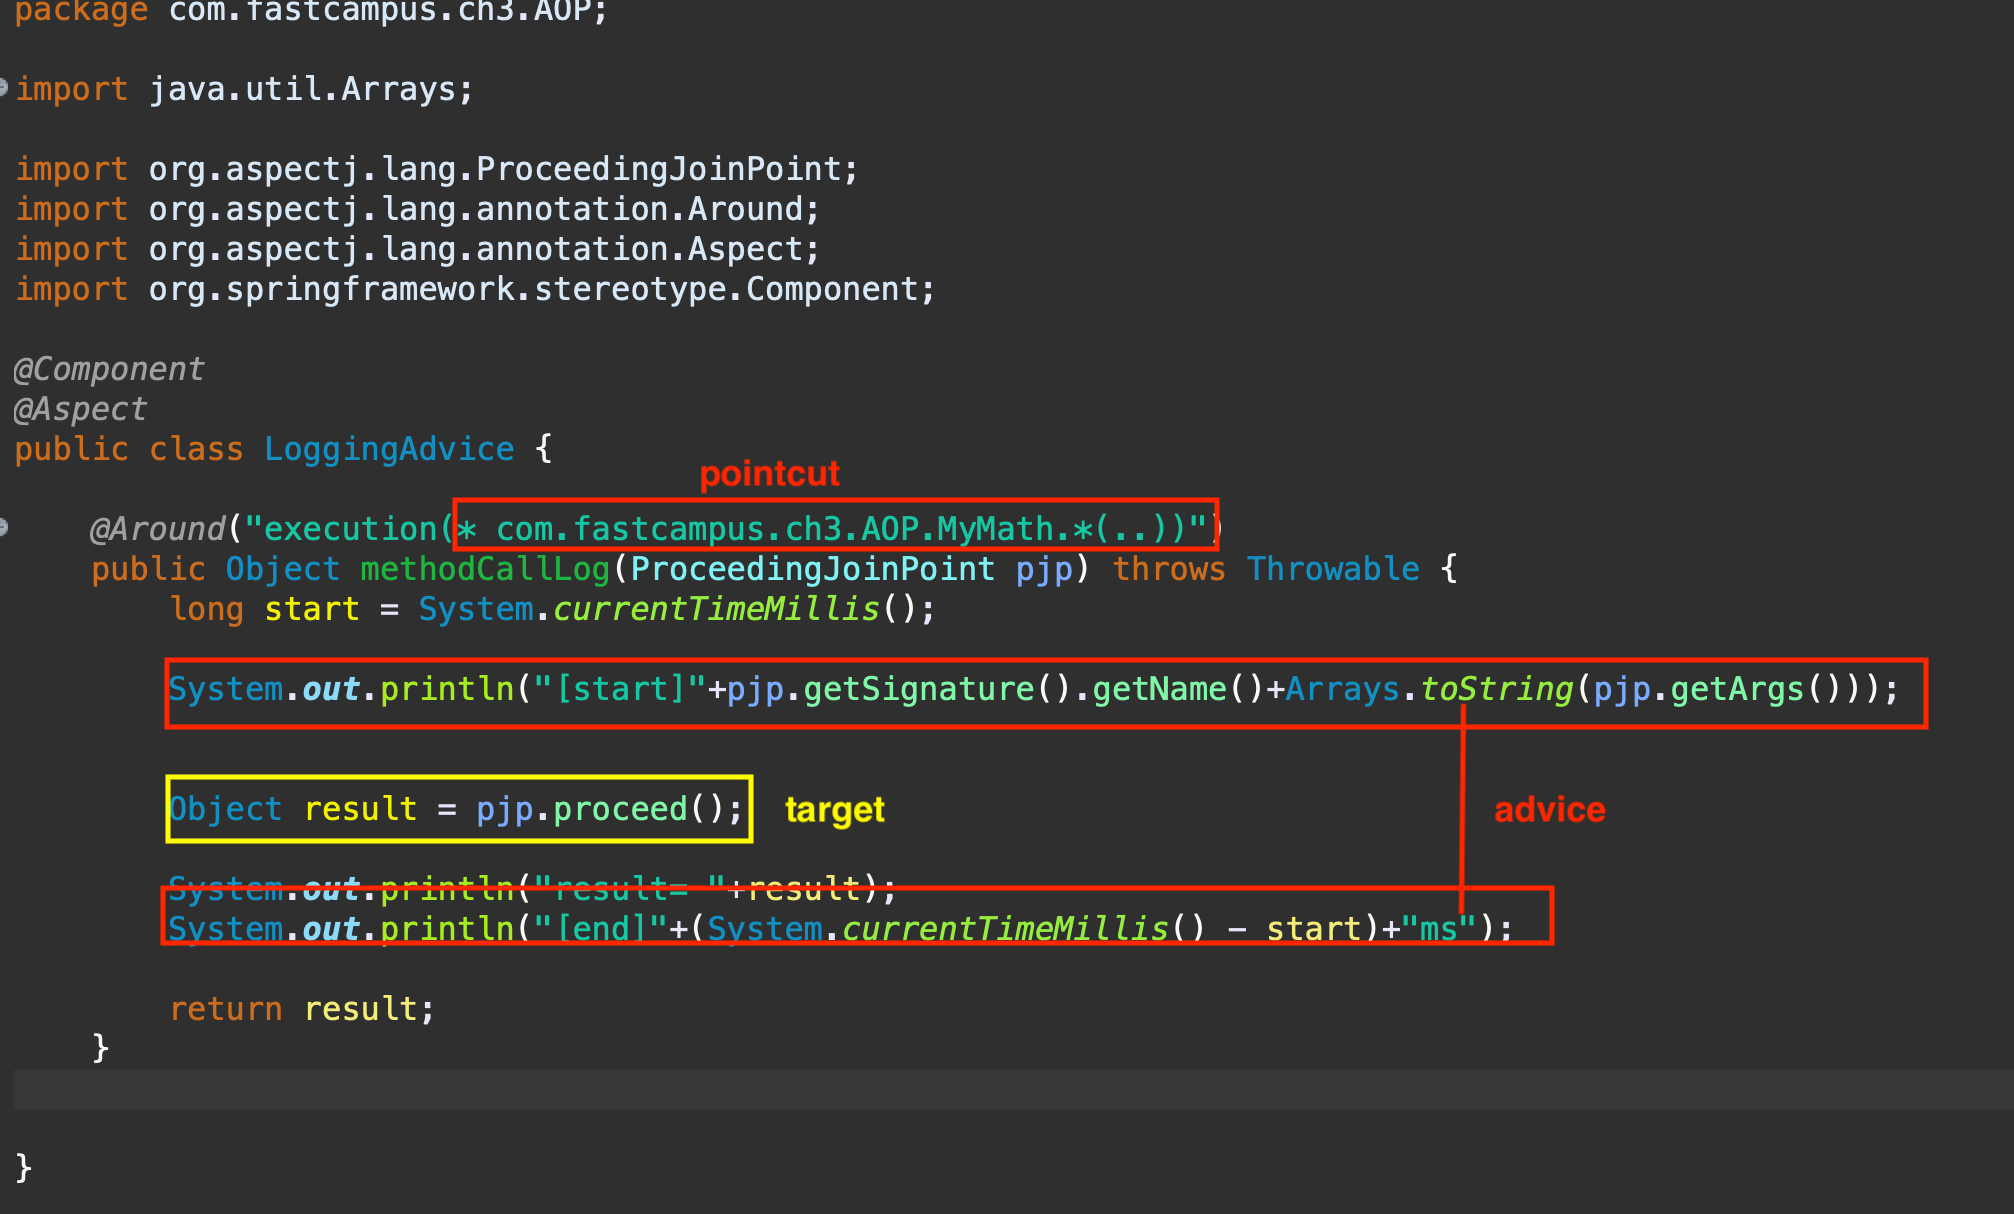Click the LoggingAdvice class name
The width and height of the screenshot is (2014, 1214).
[388, 449]
